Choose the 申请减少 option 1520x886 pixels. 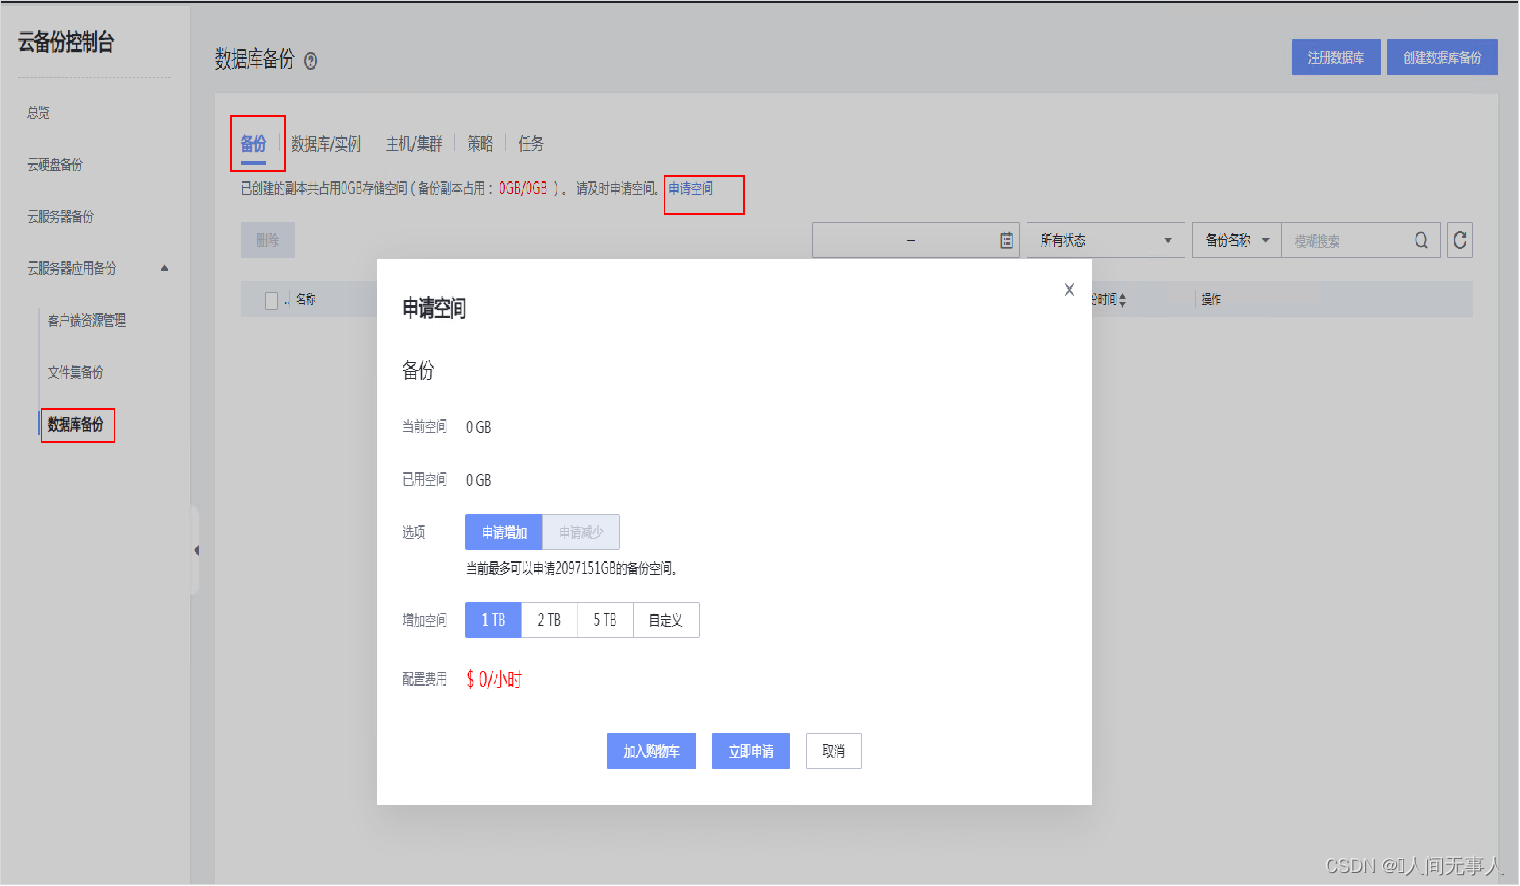tap(581, 532)
